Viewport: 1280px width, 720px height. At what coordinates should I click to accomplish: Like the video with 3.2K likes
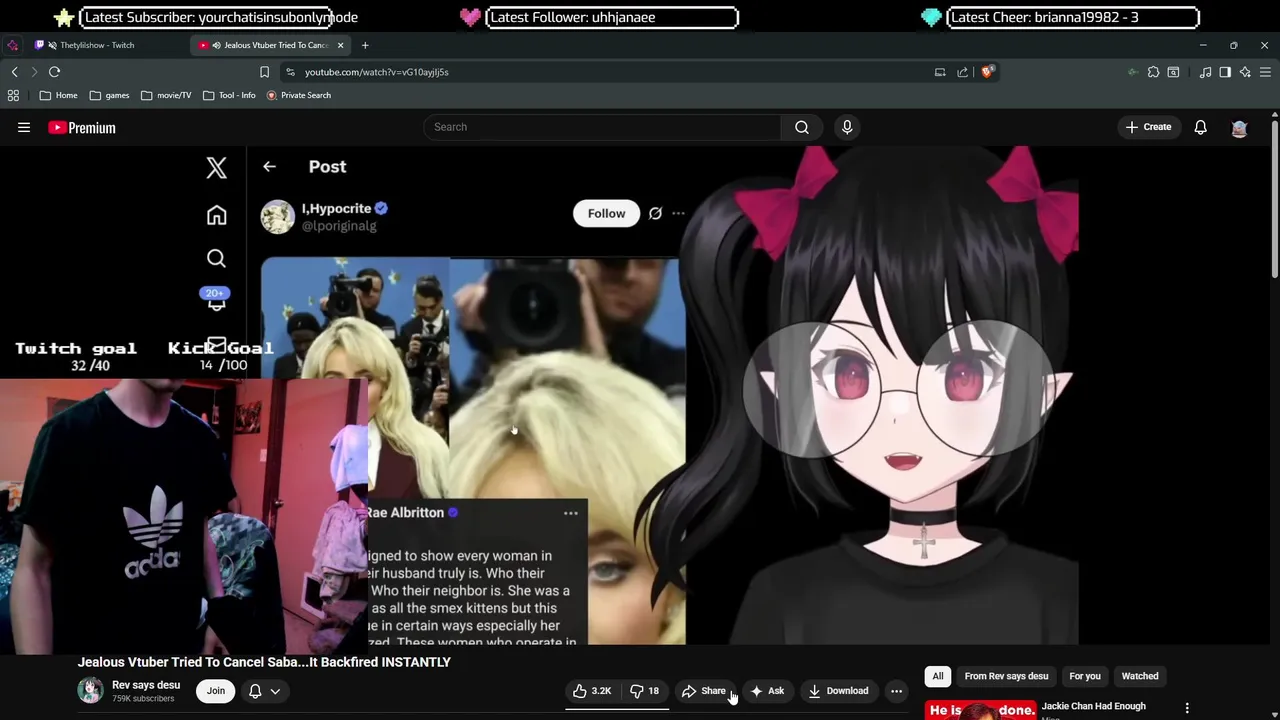592,691
